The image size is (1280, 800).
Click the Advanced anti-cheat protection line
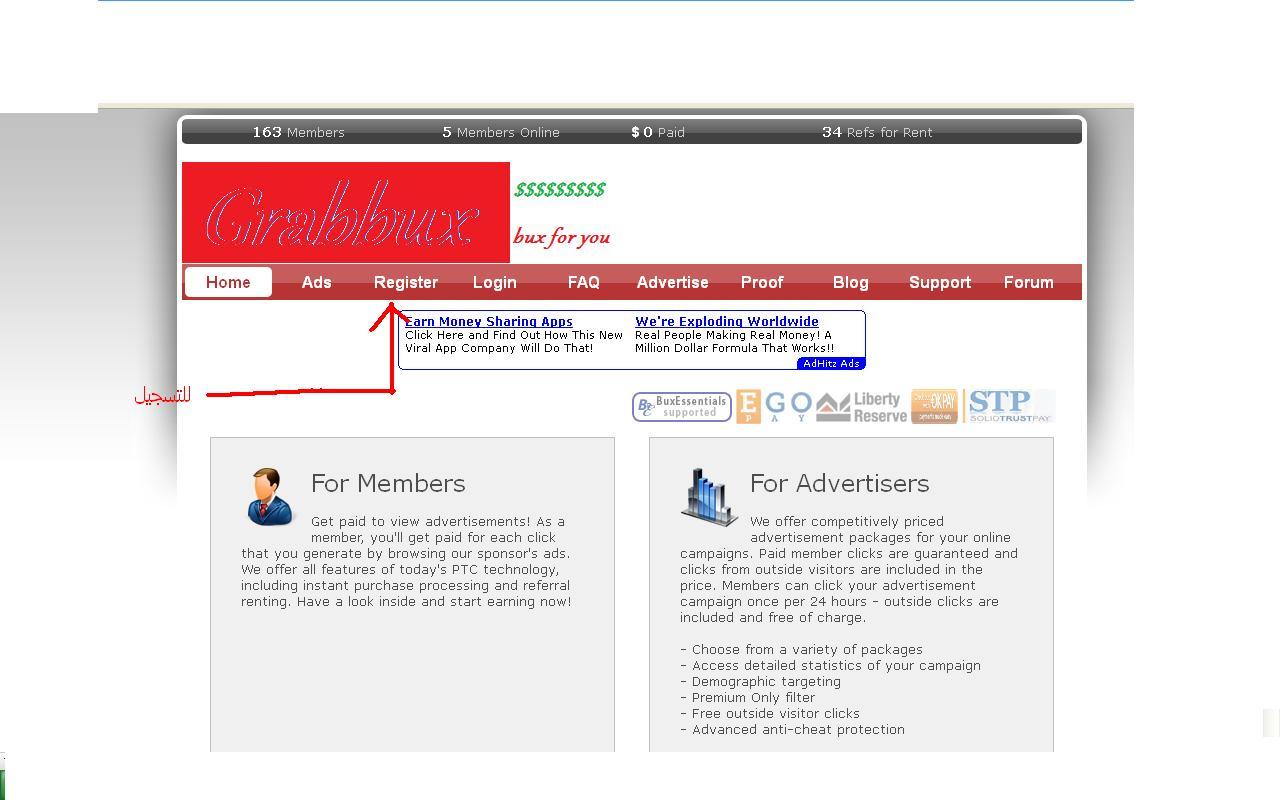792,729
